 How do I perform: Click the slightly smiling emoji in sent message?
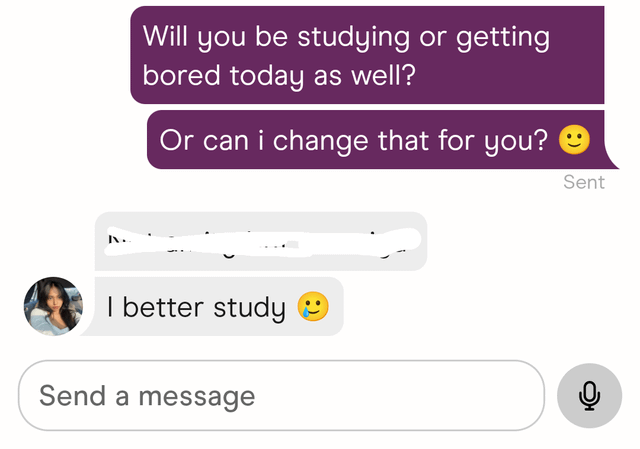click(574, 140)
